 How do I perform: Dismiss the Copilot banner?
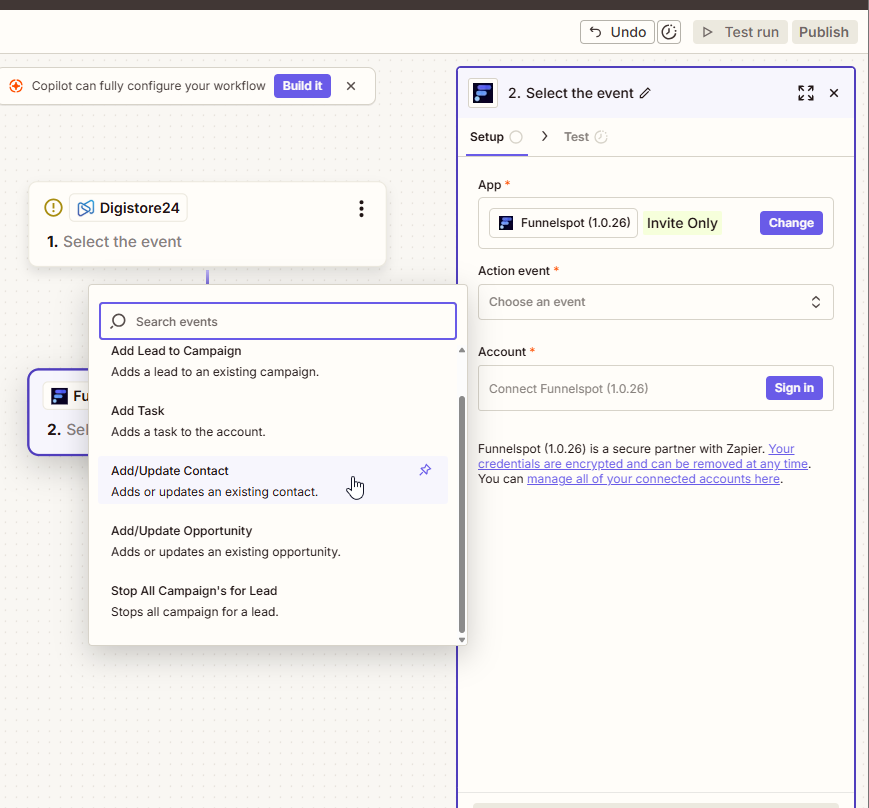click(x=351, y=86)
